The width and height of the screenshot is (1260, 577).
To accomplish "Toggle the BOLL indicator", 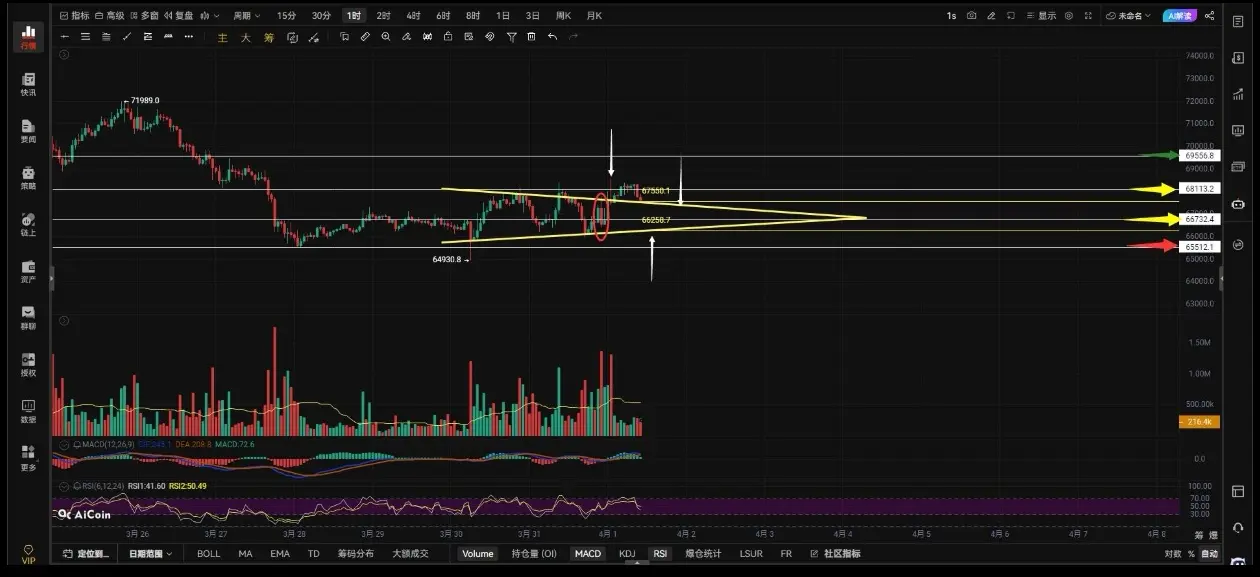I will coord(209,553).
